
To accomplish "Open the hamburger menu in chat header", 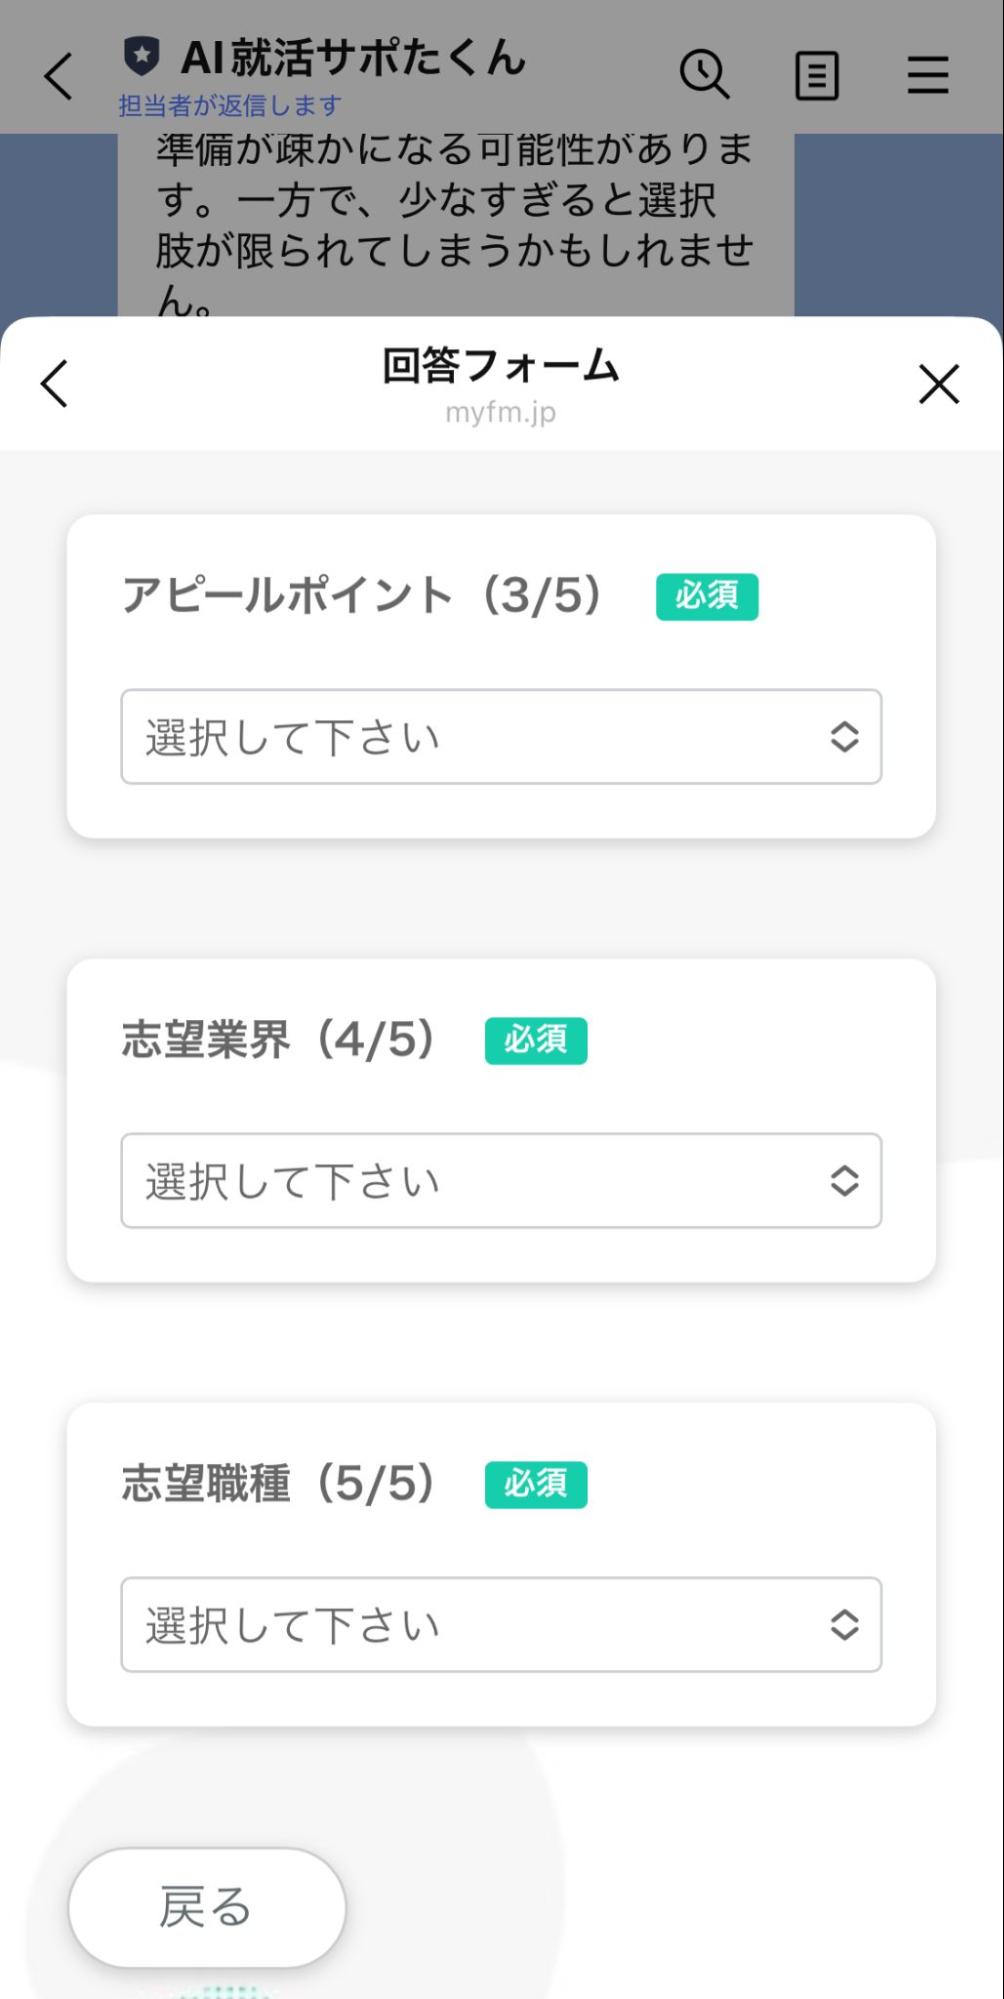I will click(927, 76).
